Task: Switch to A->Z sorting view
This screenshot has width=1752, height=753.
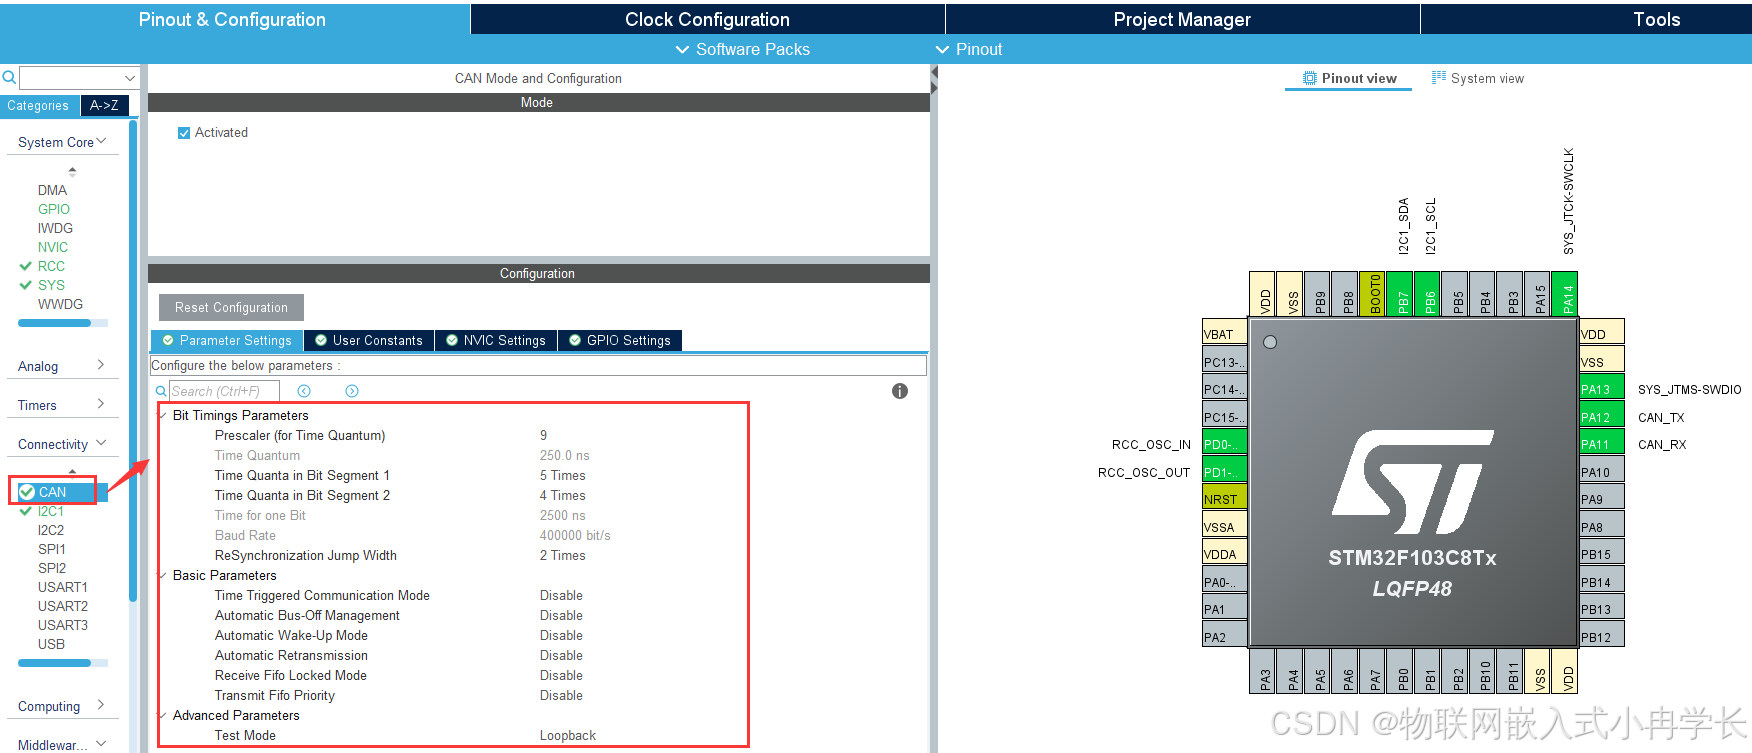Action: tap(104, 105)
